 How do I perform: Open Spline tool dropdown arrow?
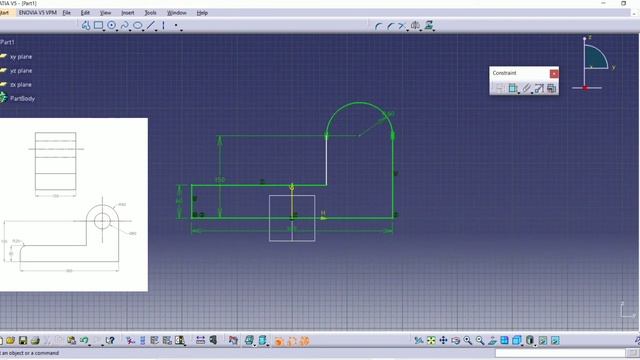pyautogui.click(x=130, y=31)
